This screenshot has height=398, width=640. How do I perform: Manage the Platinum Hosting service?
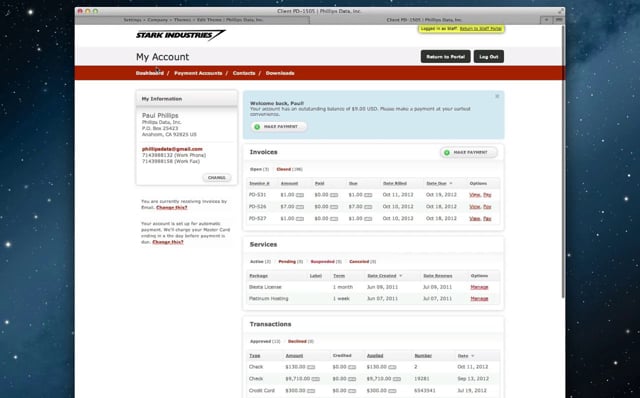pos(479,299)
